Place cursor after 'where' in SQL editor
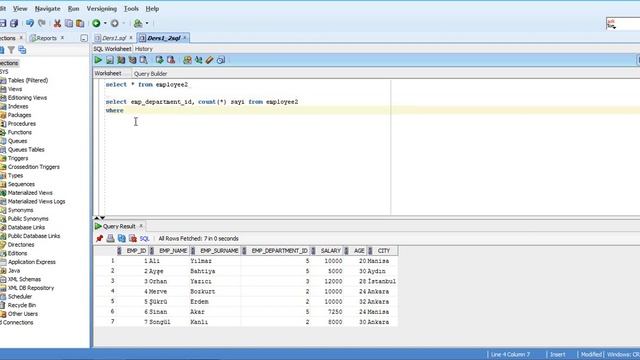The height and width of the screenshot is (360, 640). pos(124,111)
